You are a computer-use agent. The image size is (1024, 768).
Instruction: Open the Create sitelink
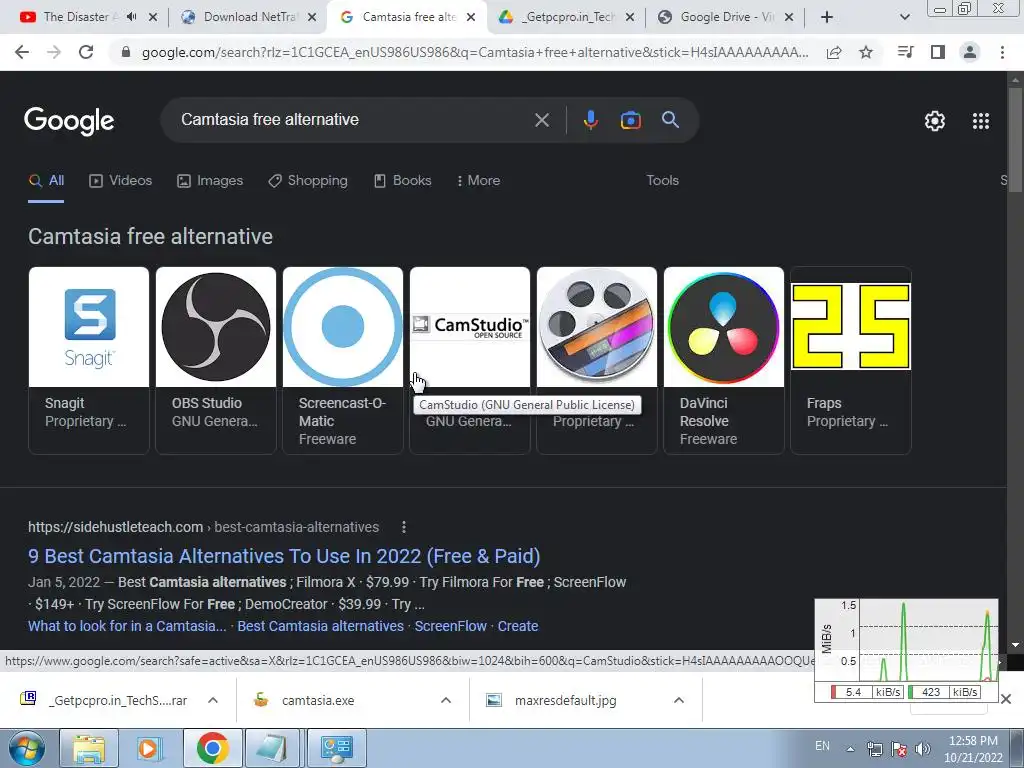[x=518, y=626]
